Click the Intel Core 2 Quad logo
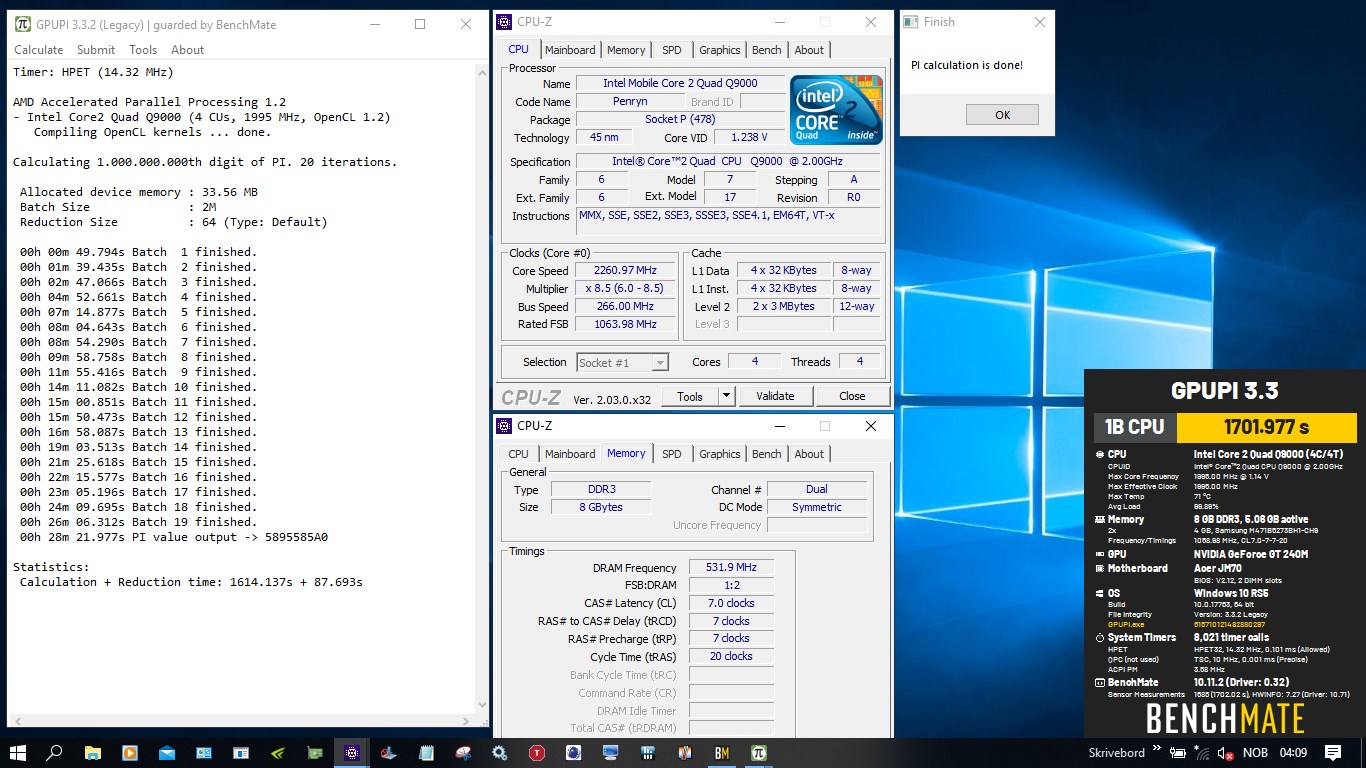 pyautogui.click(x=836, y=110)
